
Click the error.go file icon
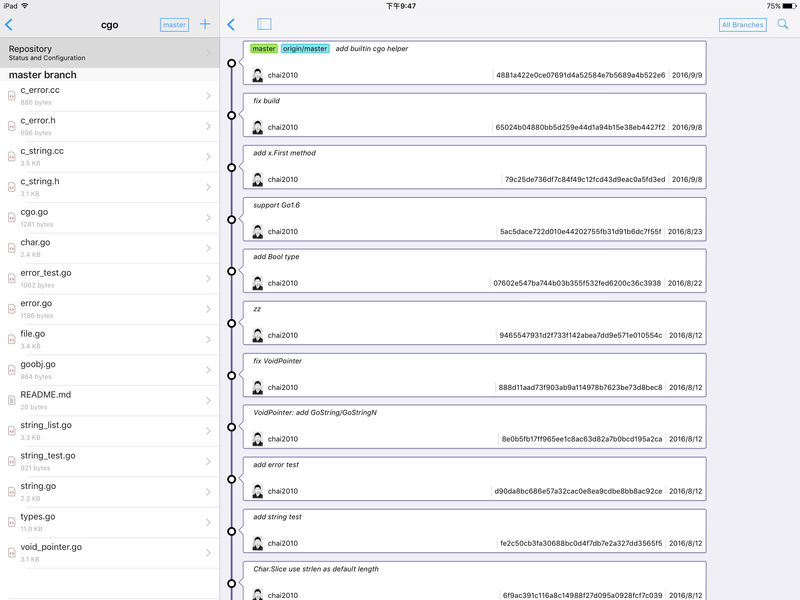coord(11,309)
